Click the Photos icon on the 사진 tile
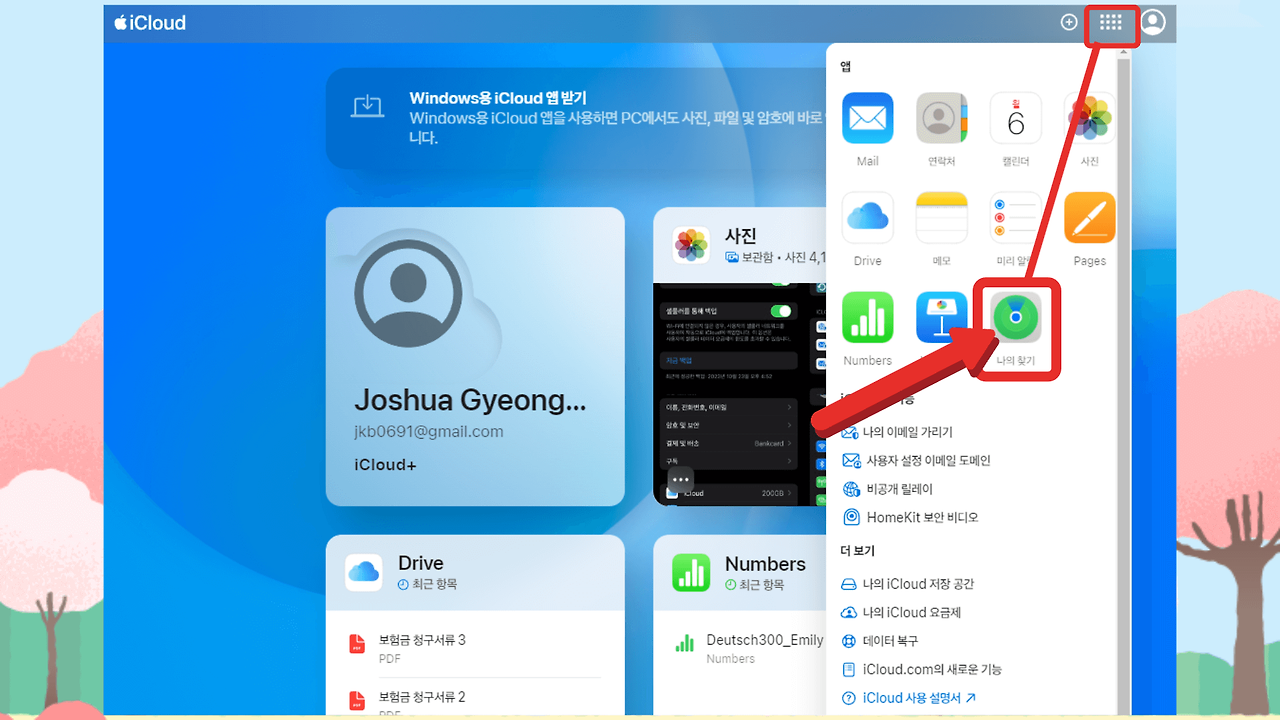This screenshot has width=1280, height=720. click(x=691, y=245)
